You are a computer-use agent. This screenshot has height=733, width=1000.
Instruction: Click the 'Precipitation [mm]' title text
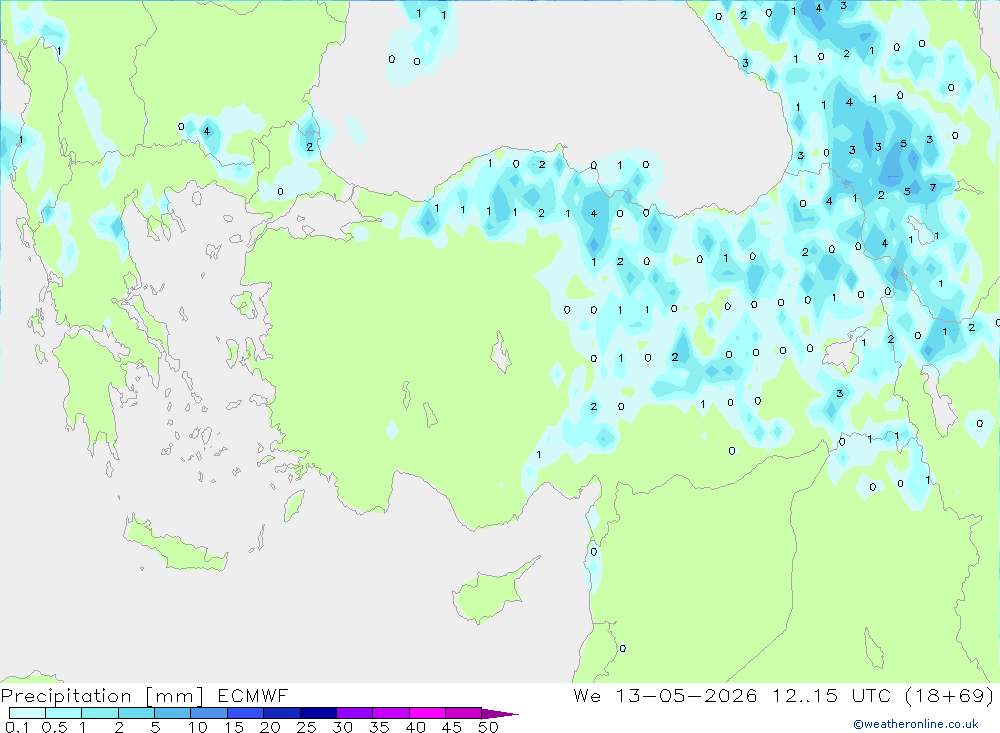102,696
